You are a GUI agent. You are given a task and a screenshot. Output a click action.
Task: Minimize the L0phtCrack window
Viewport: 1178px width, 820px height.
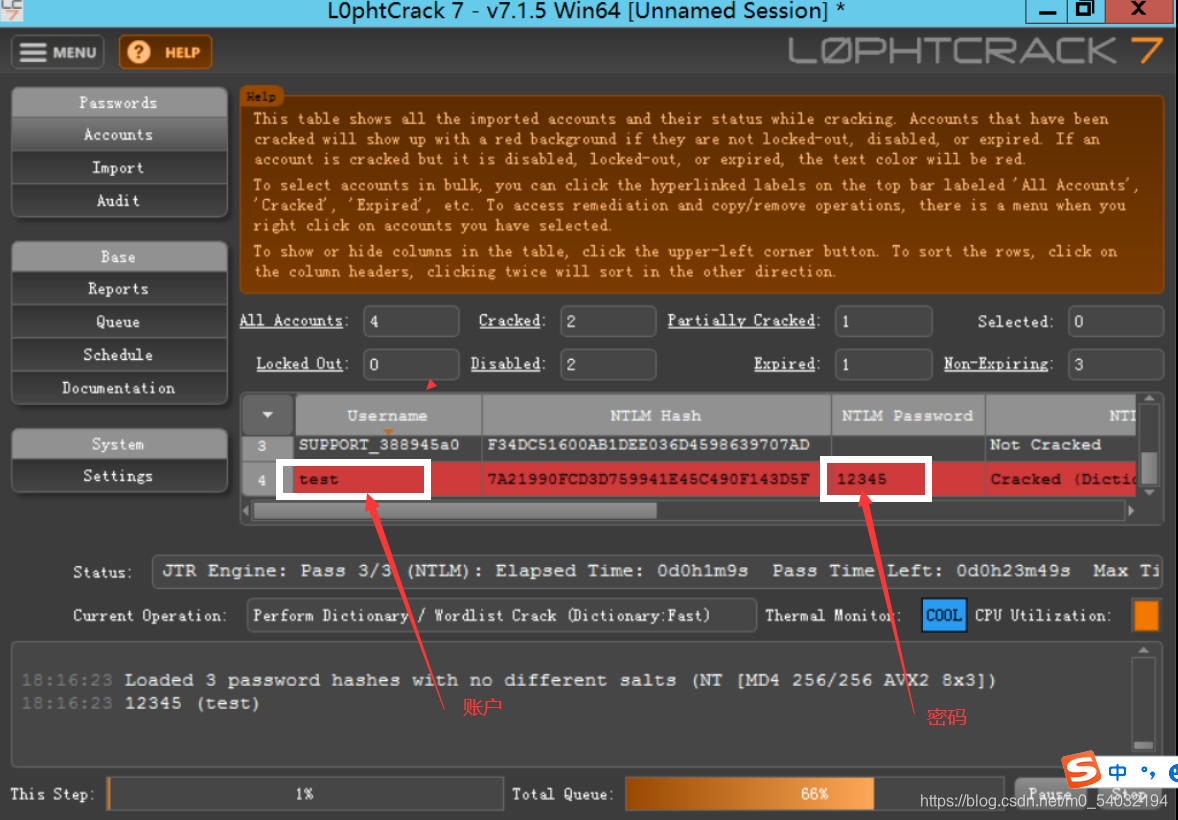(x=1047, y=11)
